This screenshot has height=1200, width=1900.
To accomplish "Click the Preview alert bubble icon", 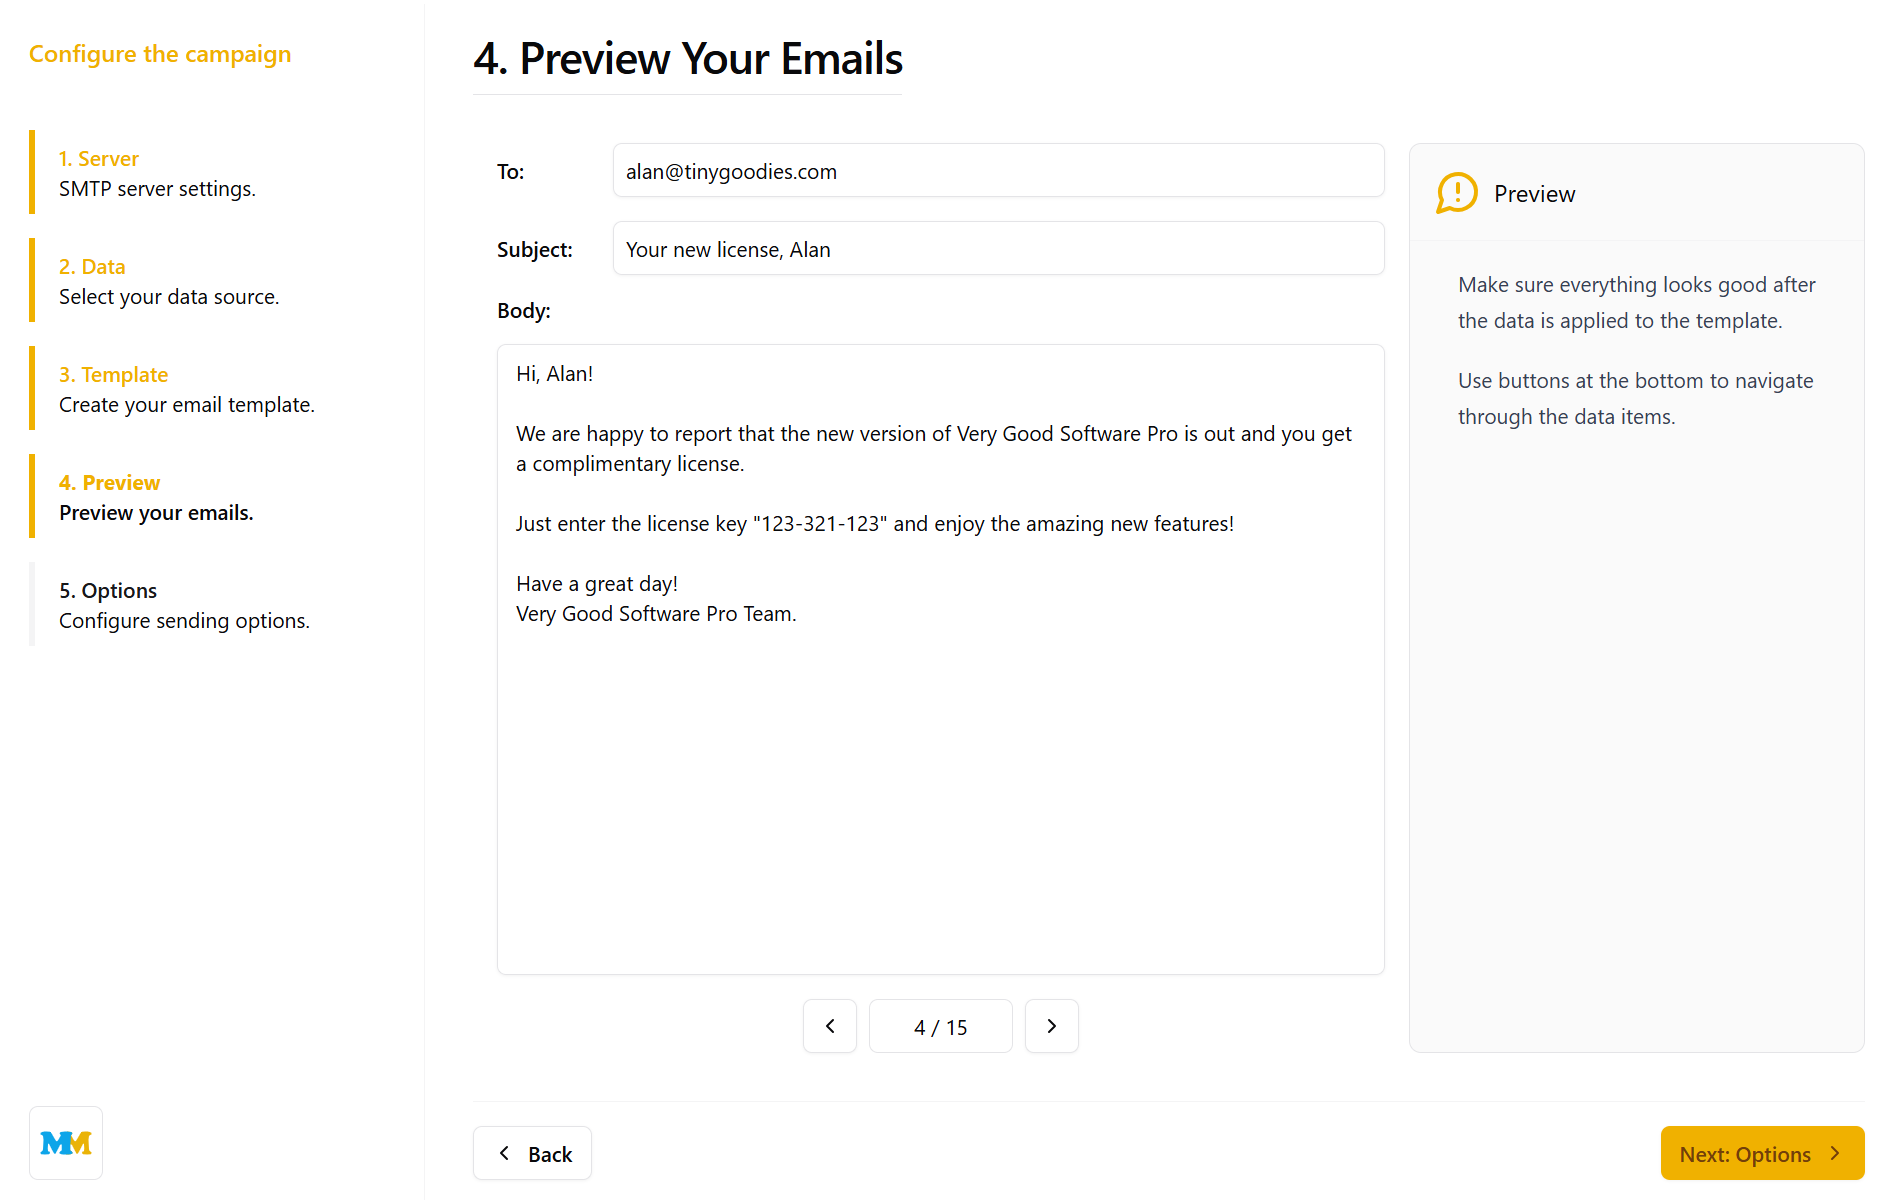I will [1457, 193].
